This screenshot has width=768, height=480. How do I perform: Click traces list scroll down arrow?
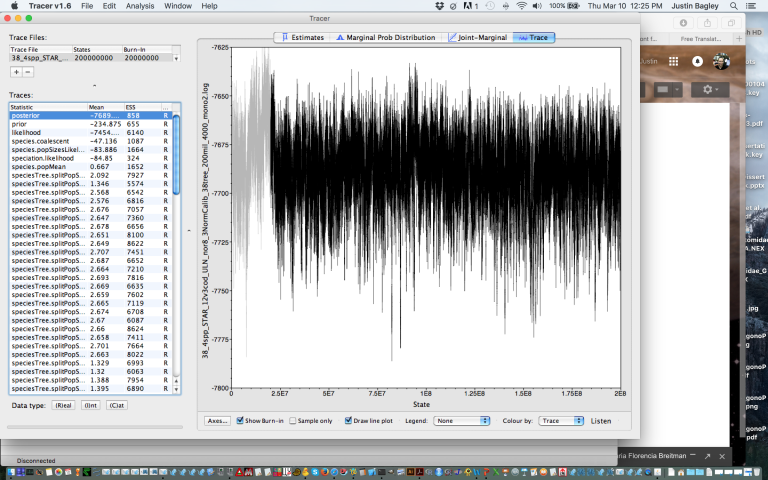coord(176,389)
